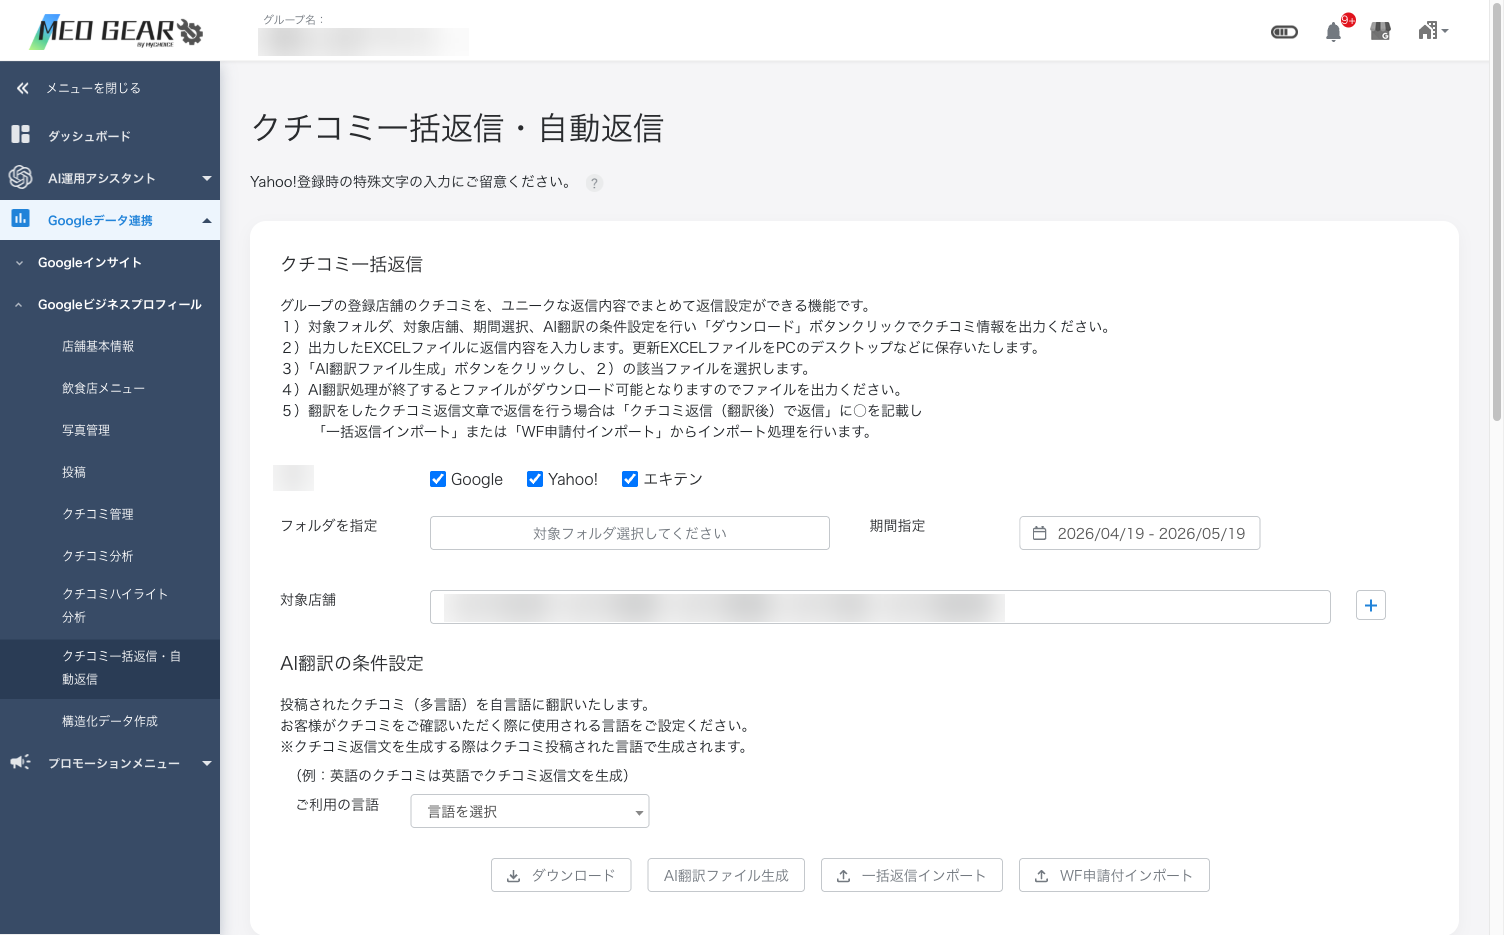Click the 対象店舗 input field
Image resolution: width=1504 pixels, height=935 pixels.
pyautogui.click(x=880, y=607)
